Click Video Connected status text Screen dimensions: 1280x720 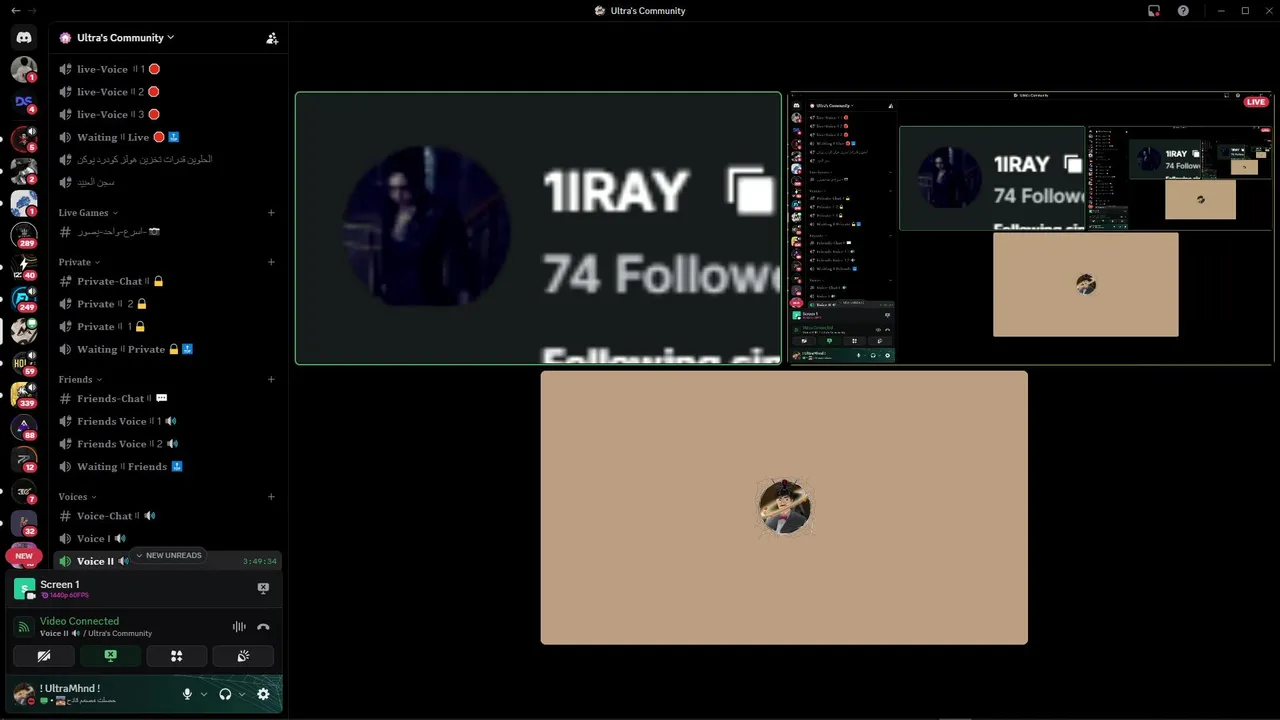(x=79, y=621)
